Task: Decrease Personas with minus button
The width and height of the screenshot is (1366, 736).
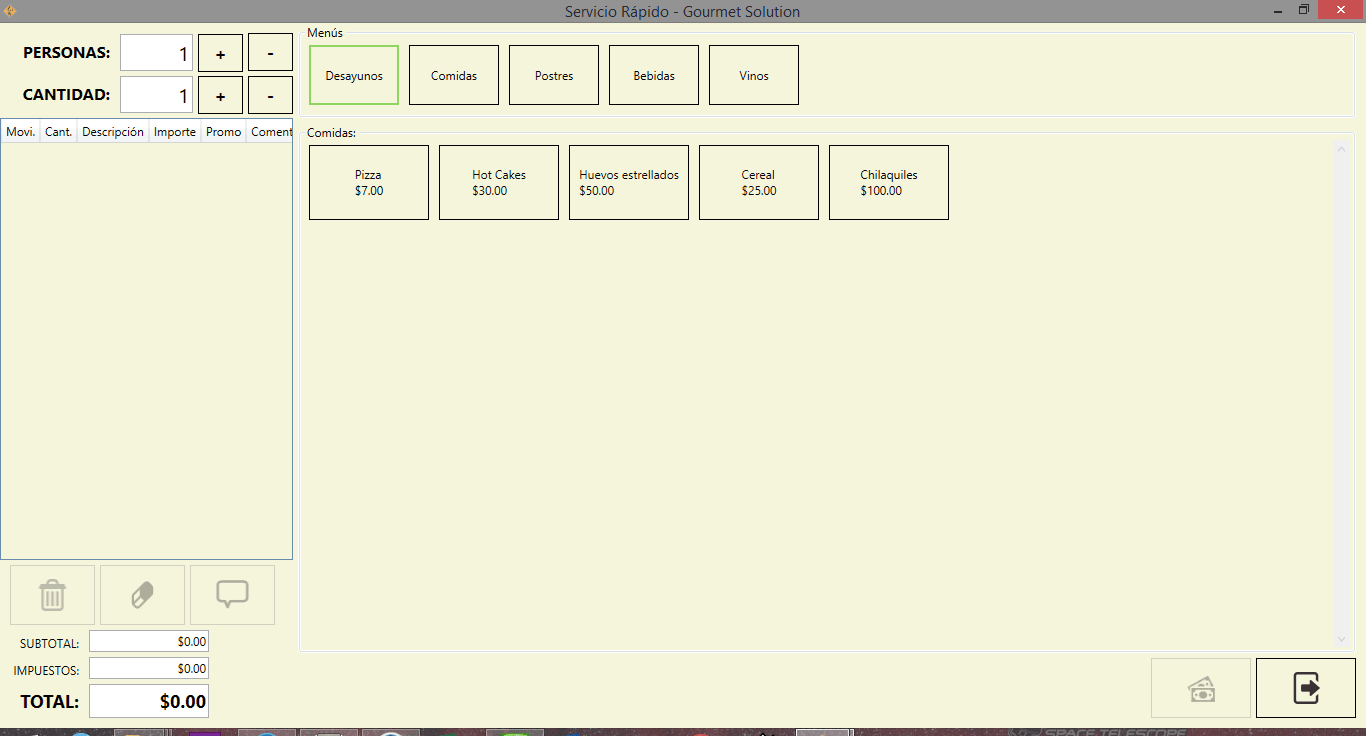Action: [270, 54]
